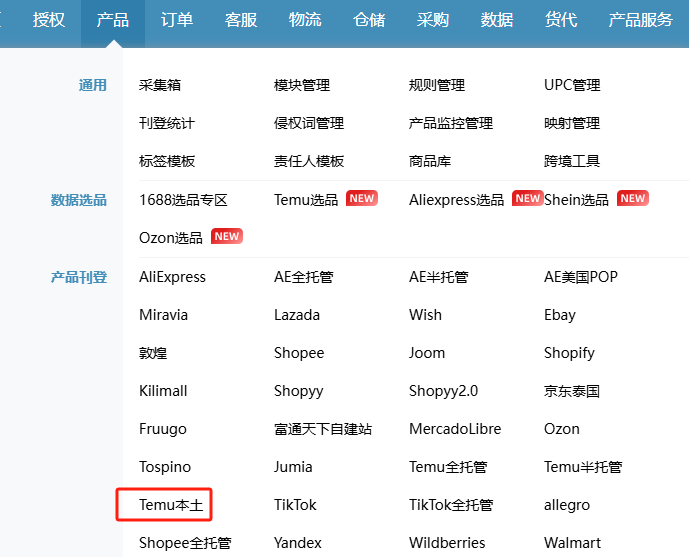Select AE全托管 listing
The height and width of the screenshot is (557, 689).
pos(304,277)
